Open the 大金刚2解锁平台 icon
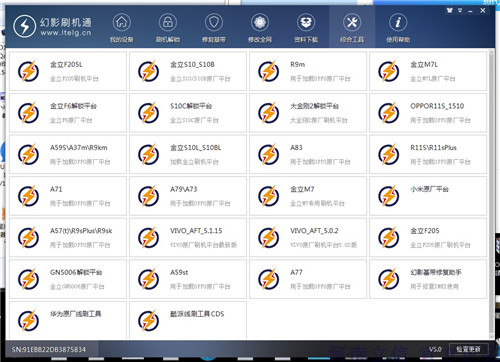Image resolution: width=500 pixels, height=362 pixels. 268,113
